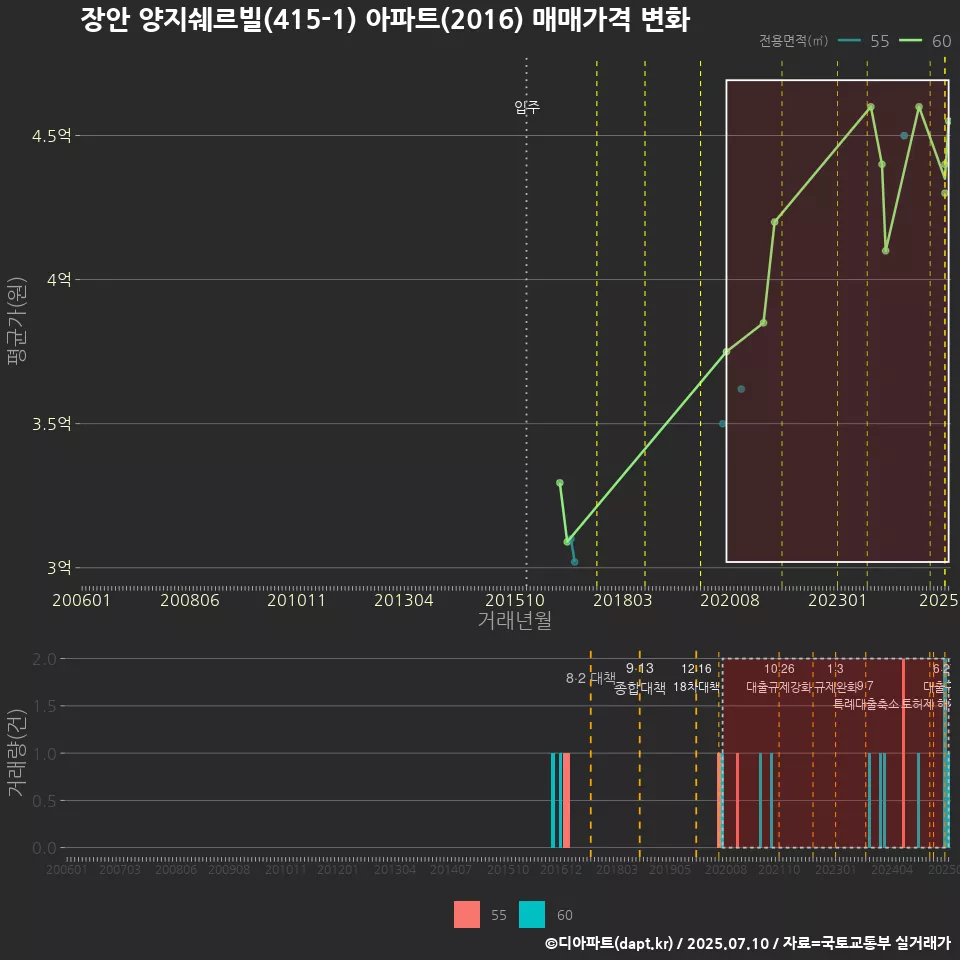Click the 1·3 규제완화 annotation

(835, 678)
